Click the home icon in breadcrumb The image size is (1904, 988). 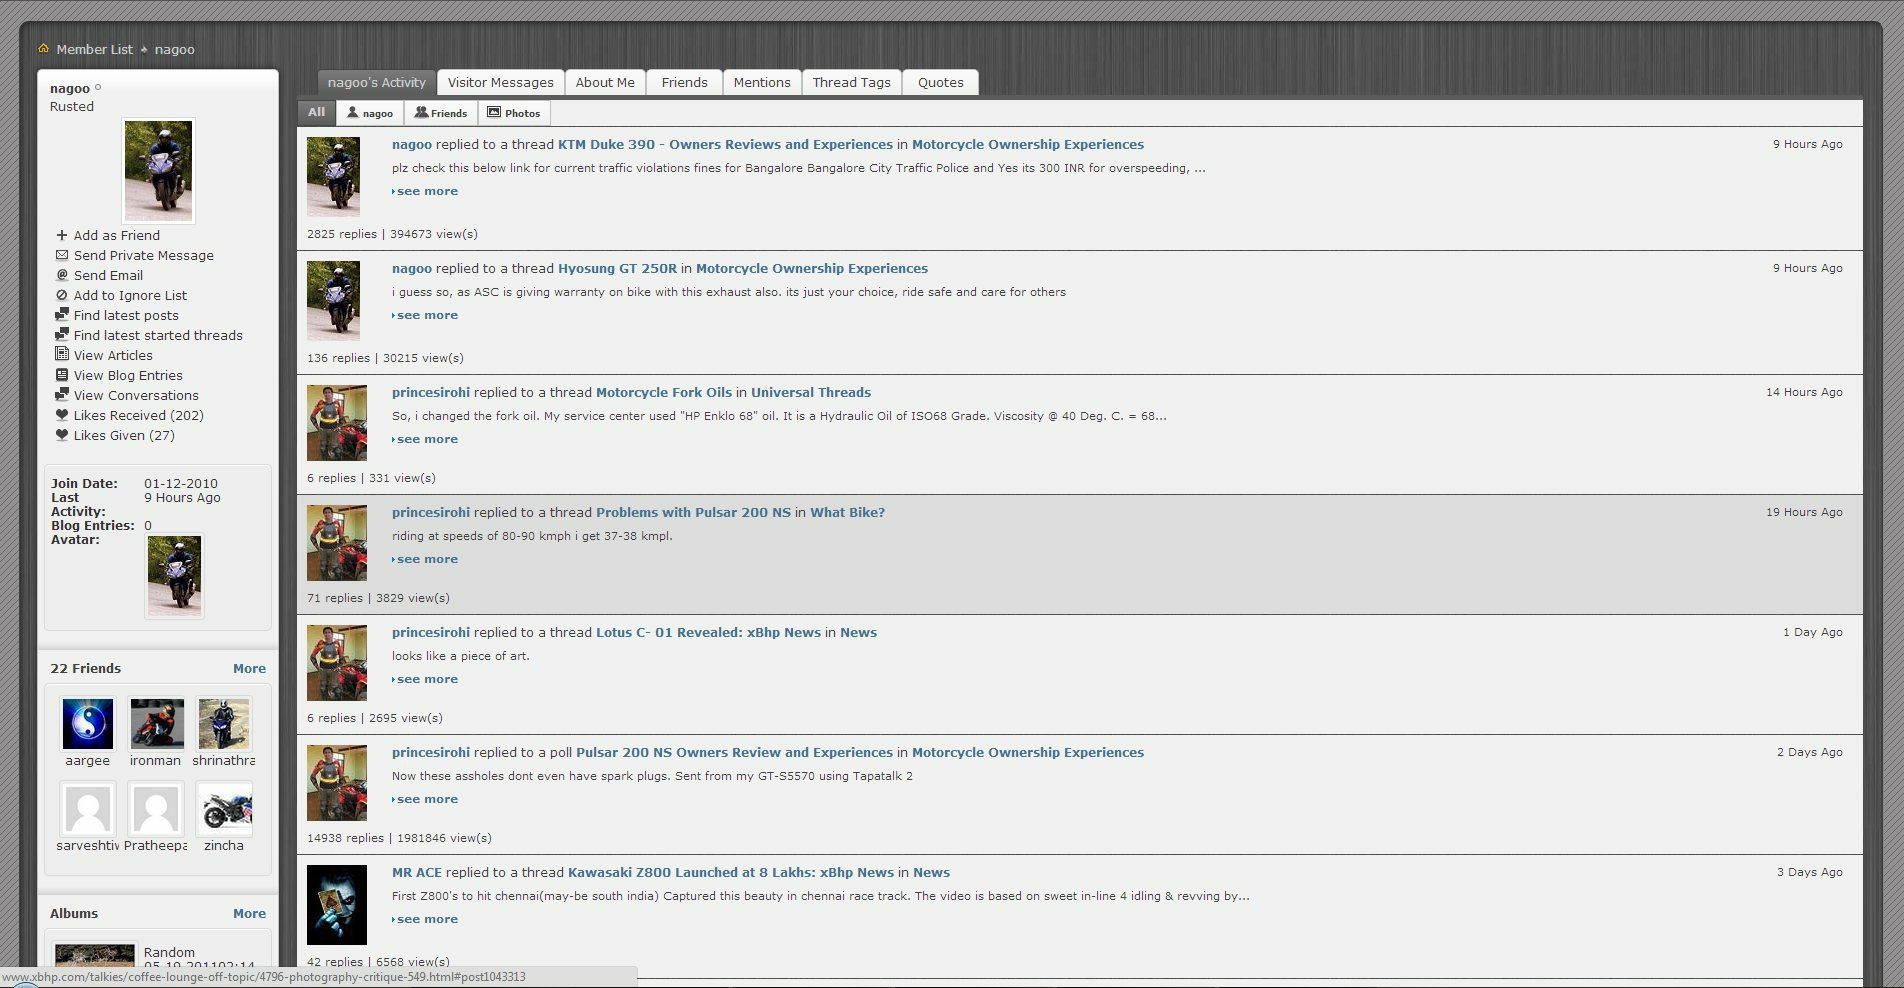[43, 48]
